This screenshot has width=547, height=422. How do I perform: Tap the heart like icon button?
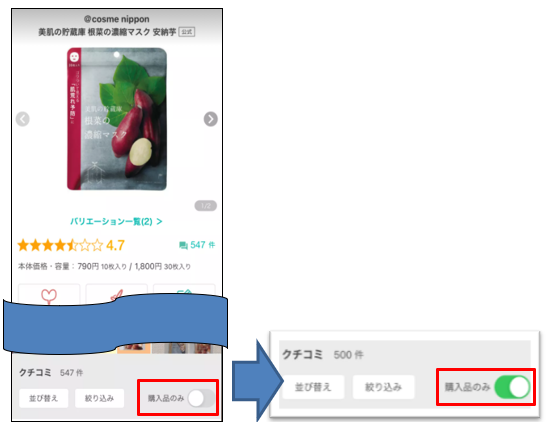[49, 295]
